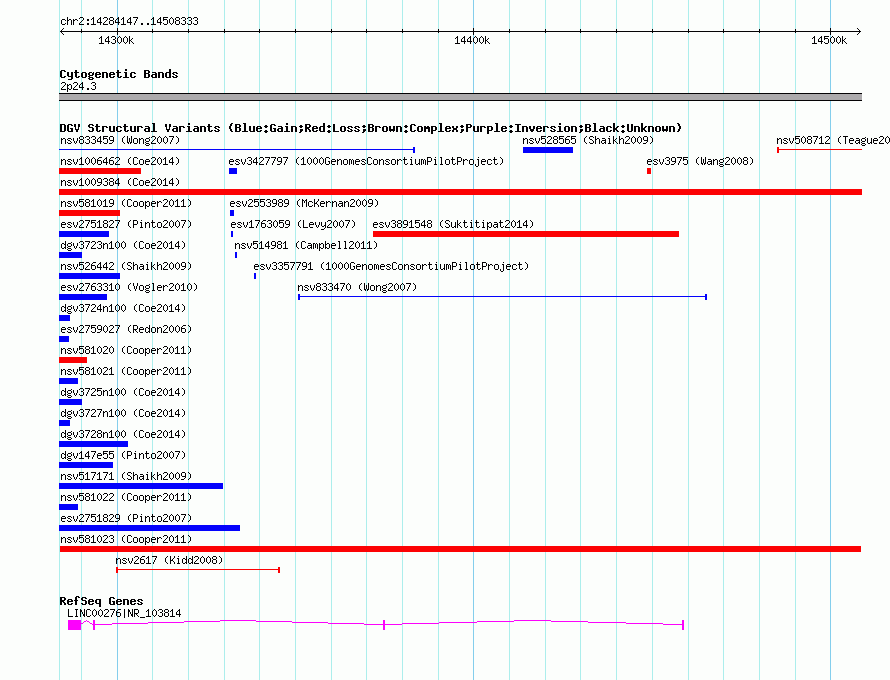890x680 pixels.
Task: Click the chr2:14284147..14508333 coordinate label
Action: (x=129, y=21)
